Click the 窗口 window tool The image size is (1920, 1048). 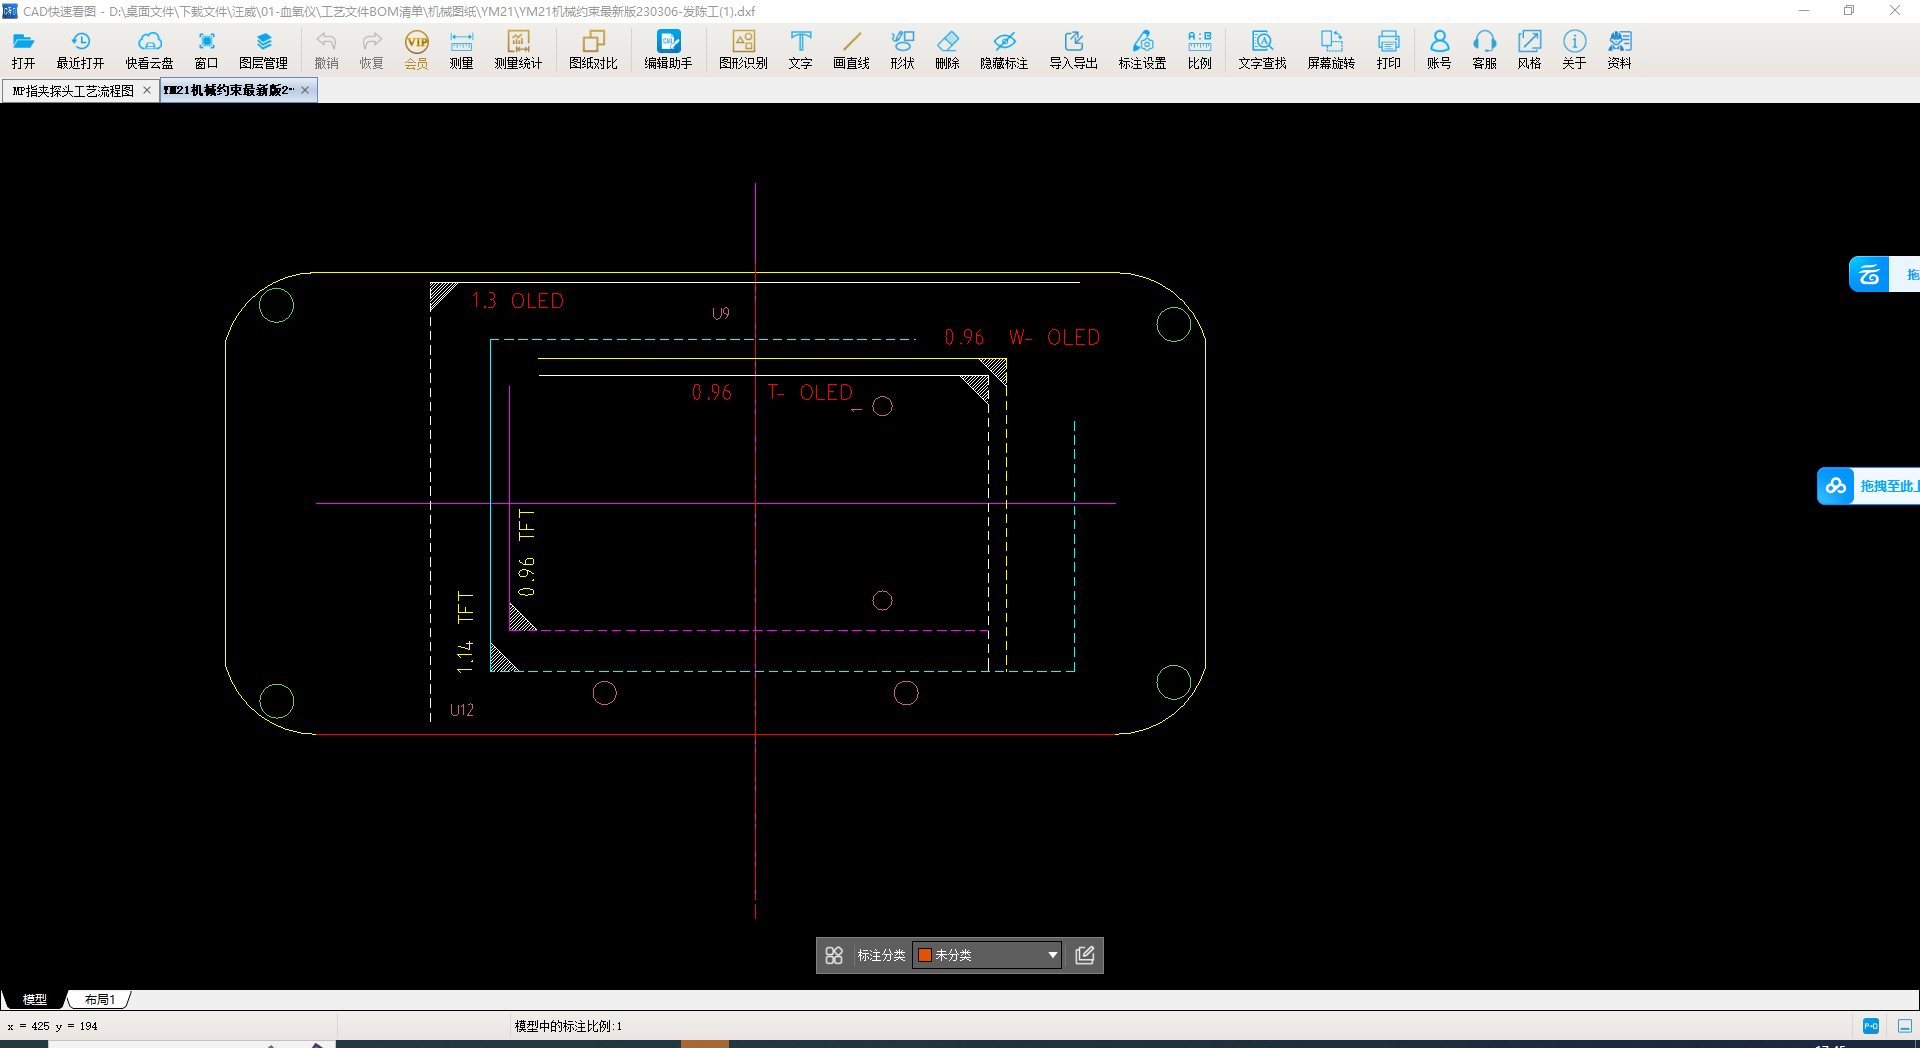click(206, 49)
